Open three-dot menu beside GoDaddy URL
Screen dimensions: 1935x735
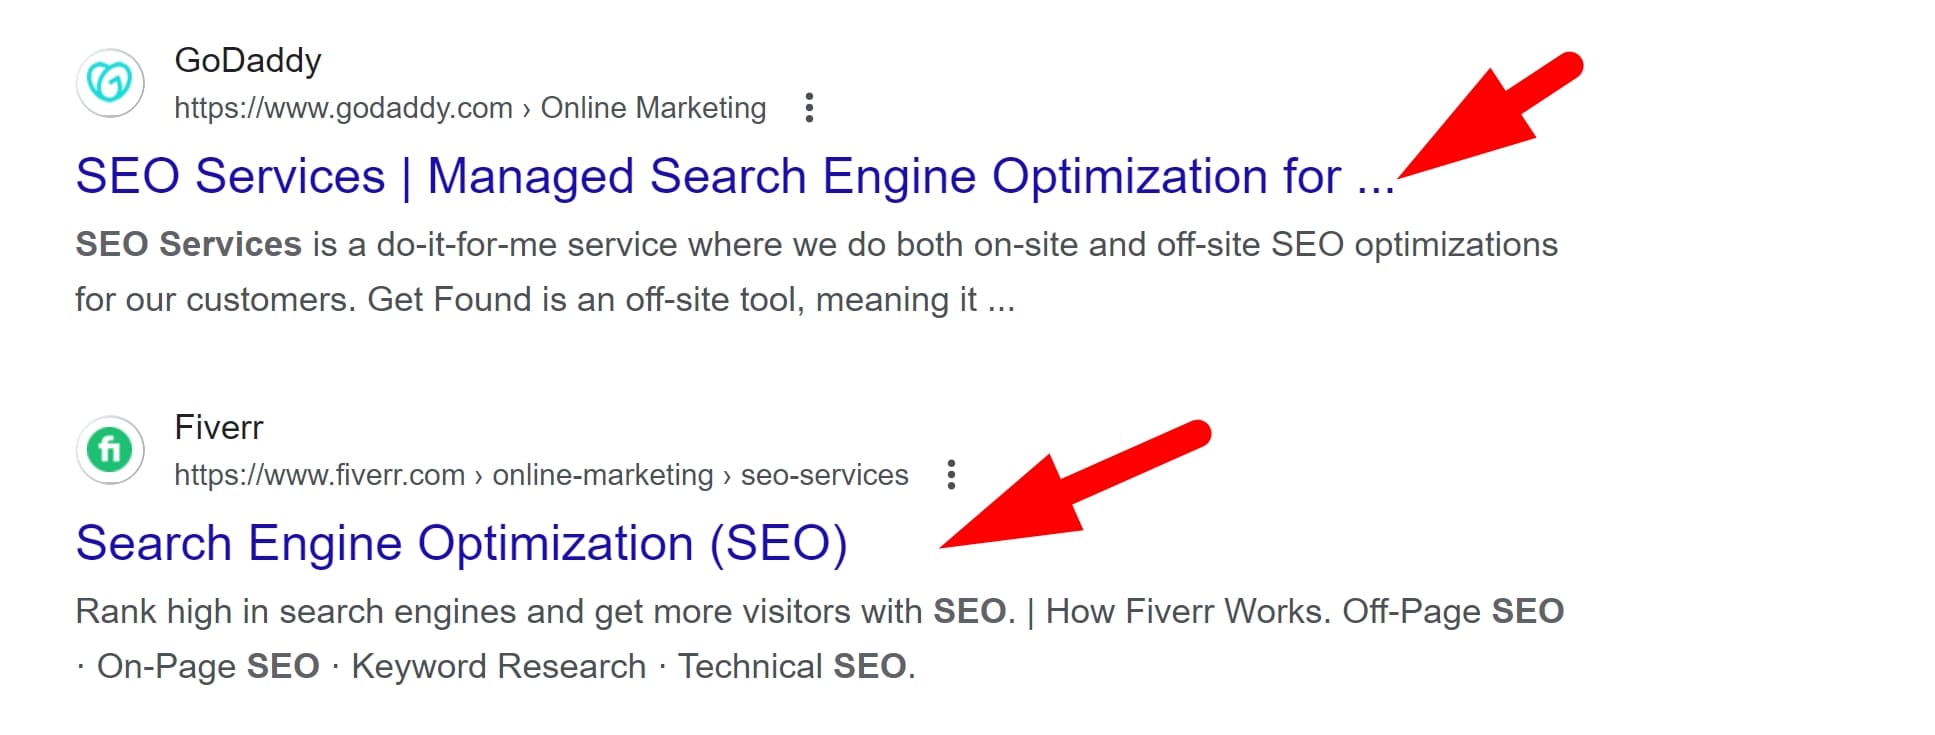click(x=809, y=108)
